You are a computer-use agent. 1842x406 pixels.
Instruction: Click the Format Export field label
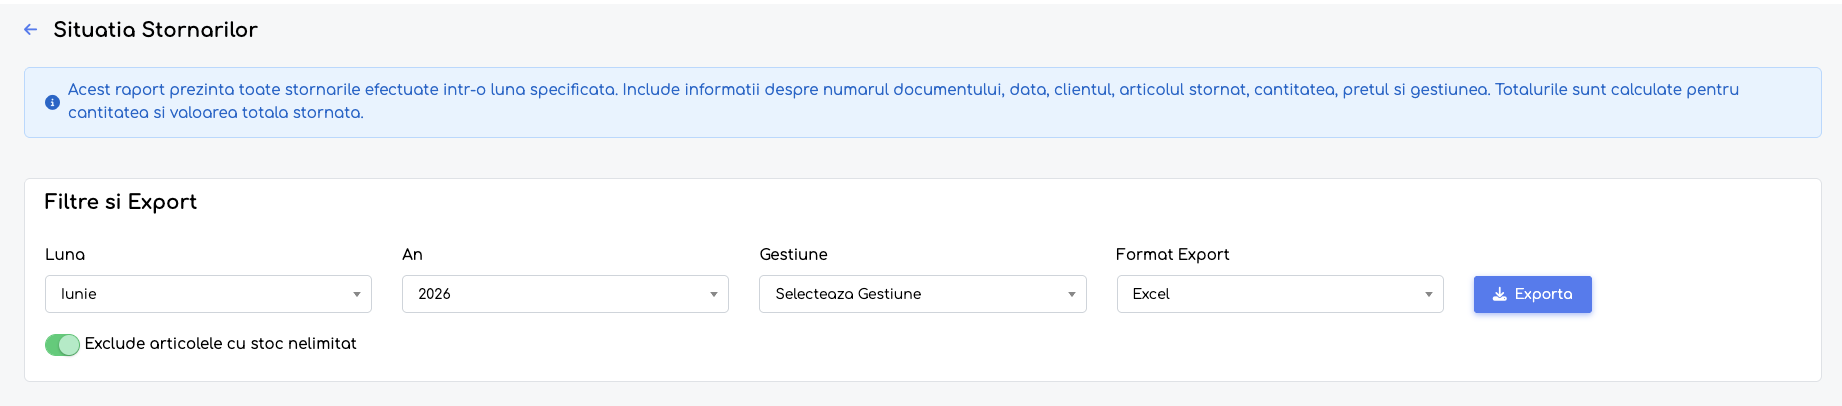[x=1172, y=254]
